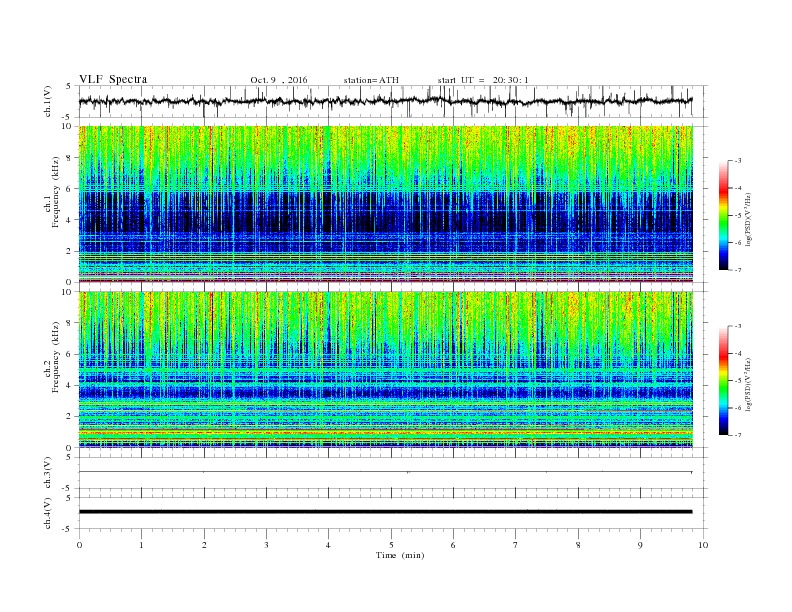Click the "Time (min)" x-axis label
The image size is (792, 612).
(400, 555)
